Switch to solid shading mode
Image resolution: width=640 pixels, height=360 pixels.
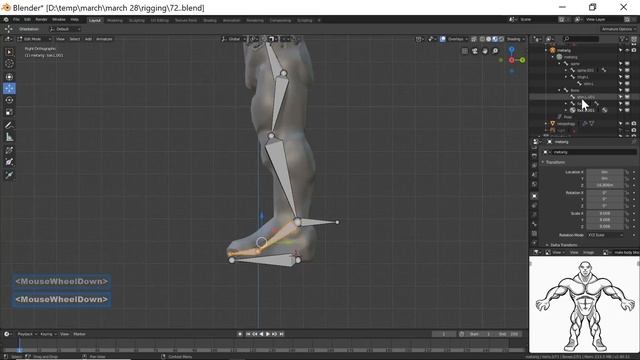[x=489, y=39]
